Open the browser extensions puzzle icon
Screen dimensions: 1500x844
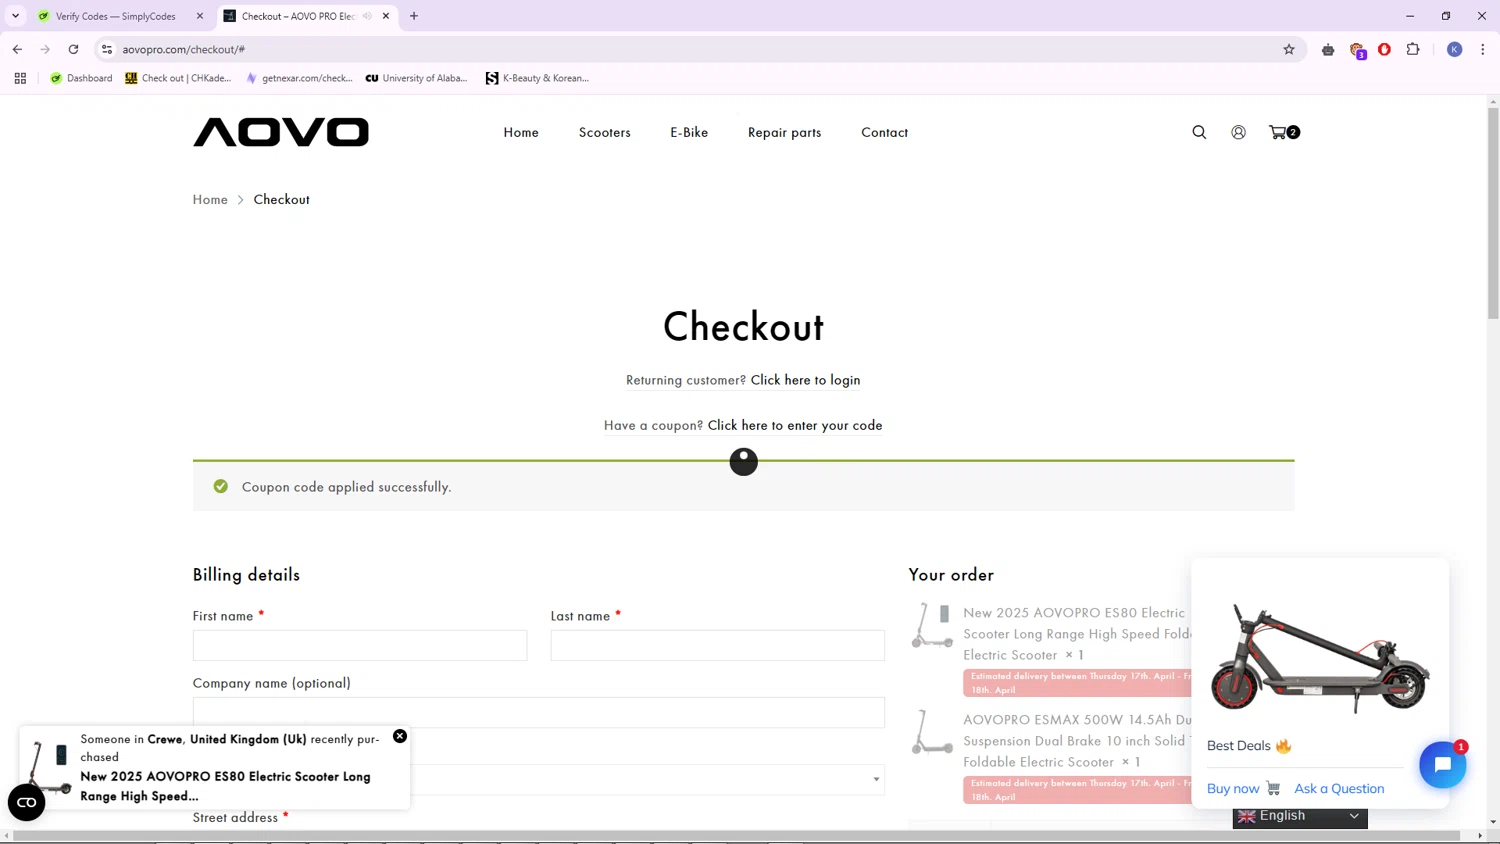(x=1413, y=49)
